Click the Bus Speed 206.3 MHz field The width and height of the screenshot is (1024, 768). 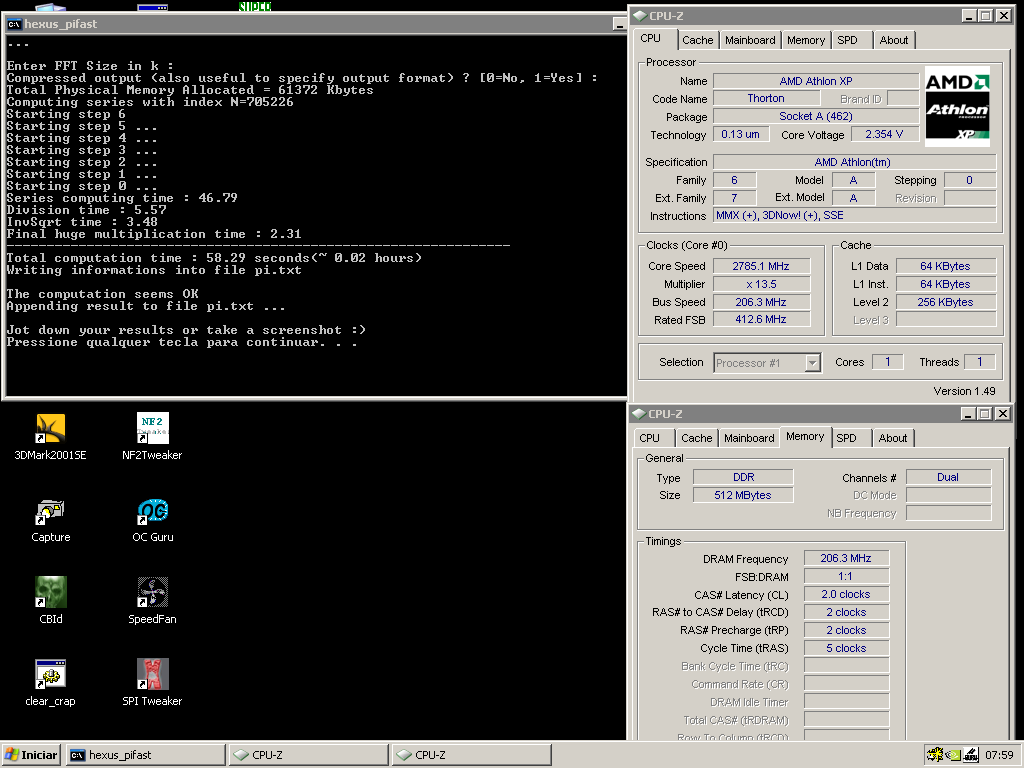[761, 302]
